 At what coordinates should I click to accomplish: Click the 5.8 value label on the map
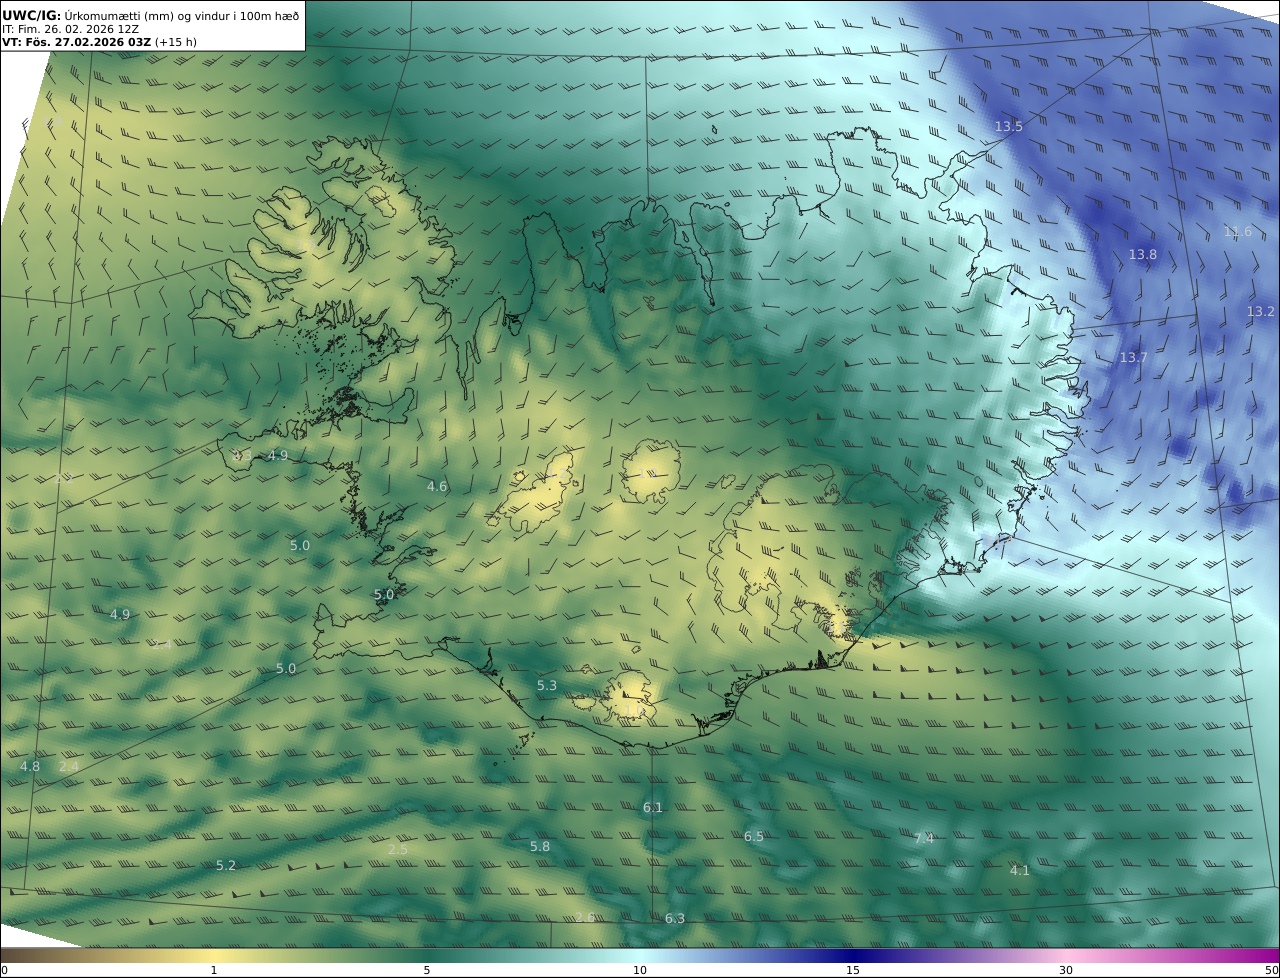(x=539, y=847)
